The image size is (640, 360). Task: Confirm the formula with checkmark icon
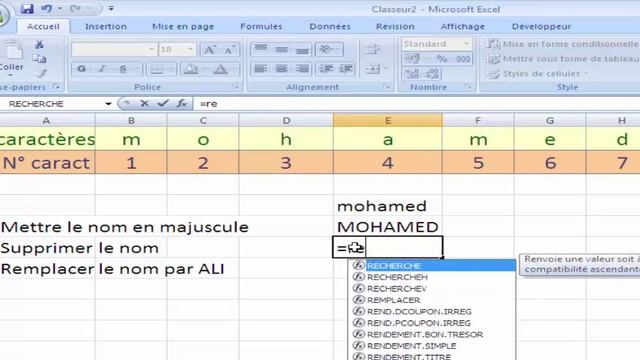click(x=163, y=104)
